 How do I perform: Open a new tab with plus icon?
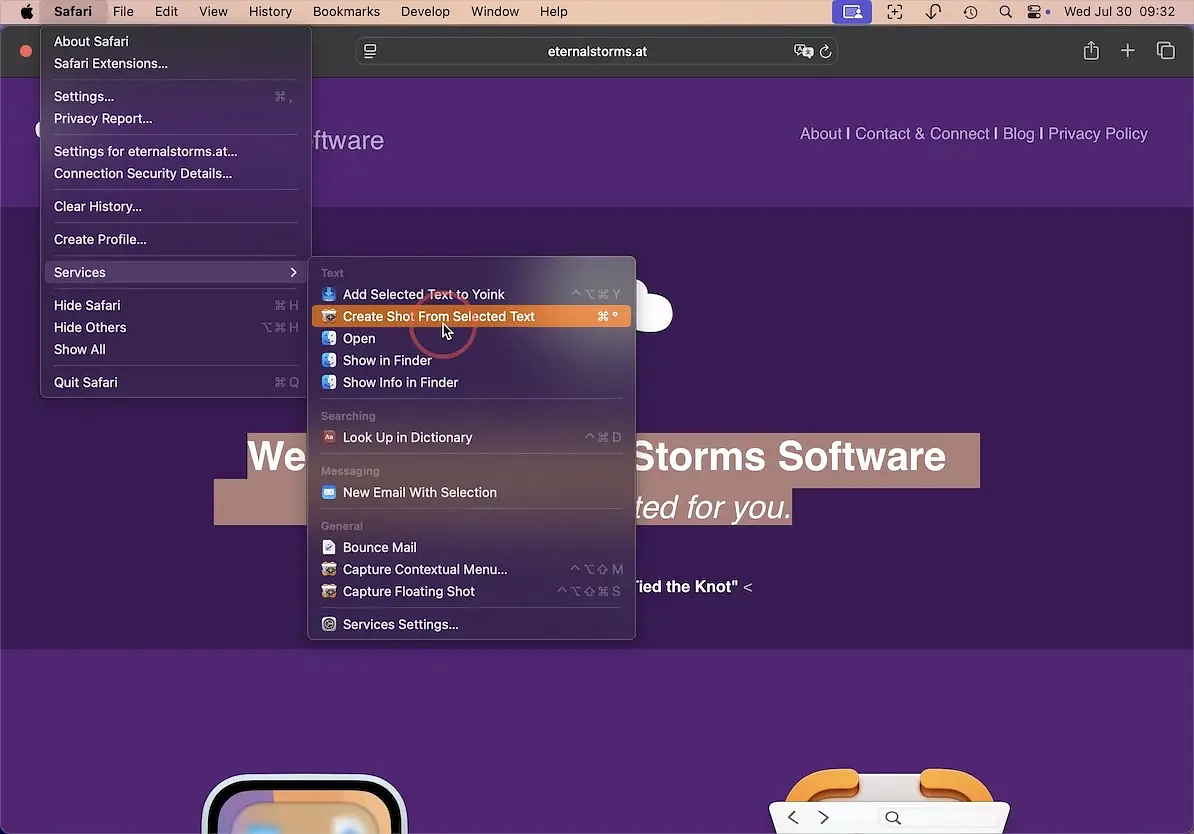(1127, 51)
